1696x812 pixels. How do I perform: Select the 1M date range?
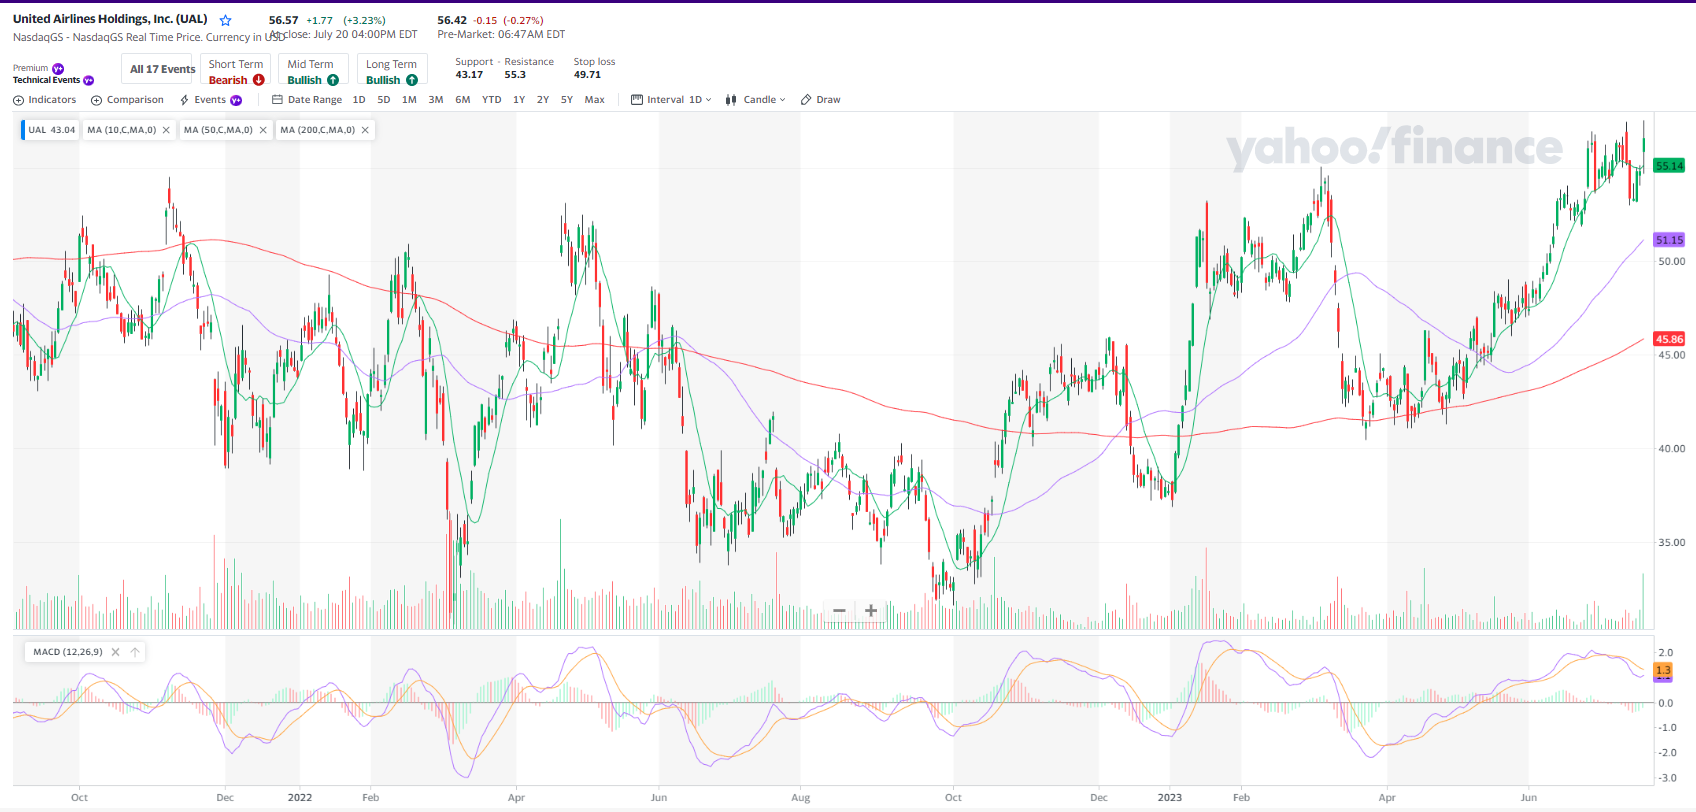[409, 100]
